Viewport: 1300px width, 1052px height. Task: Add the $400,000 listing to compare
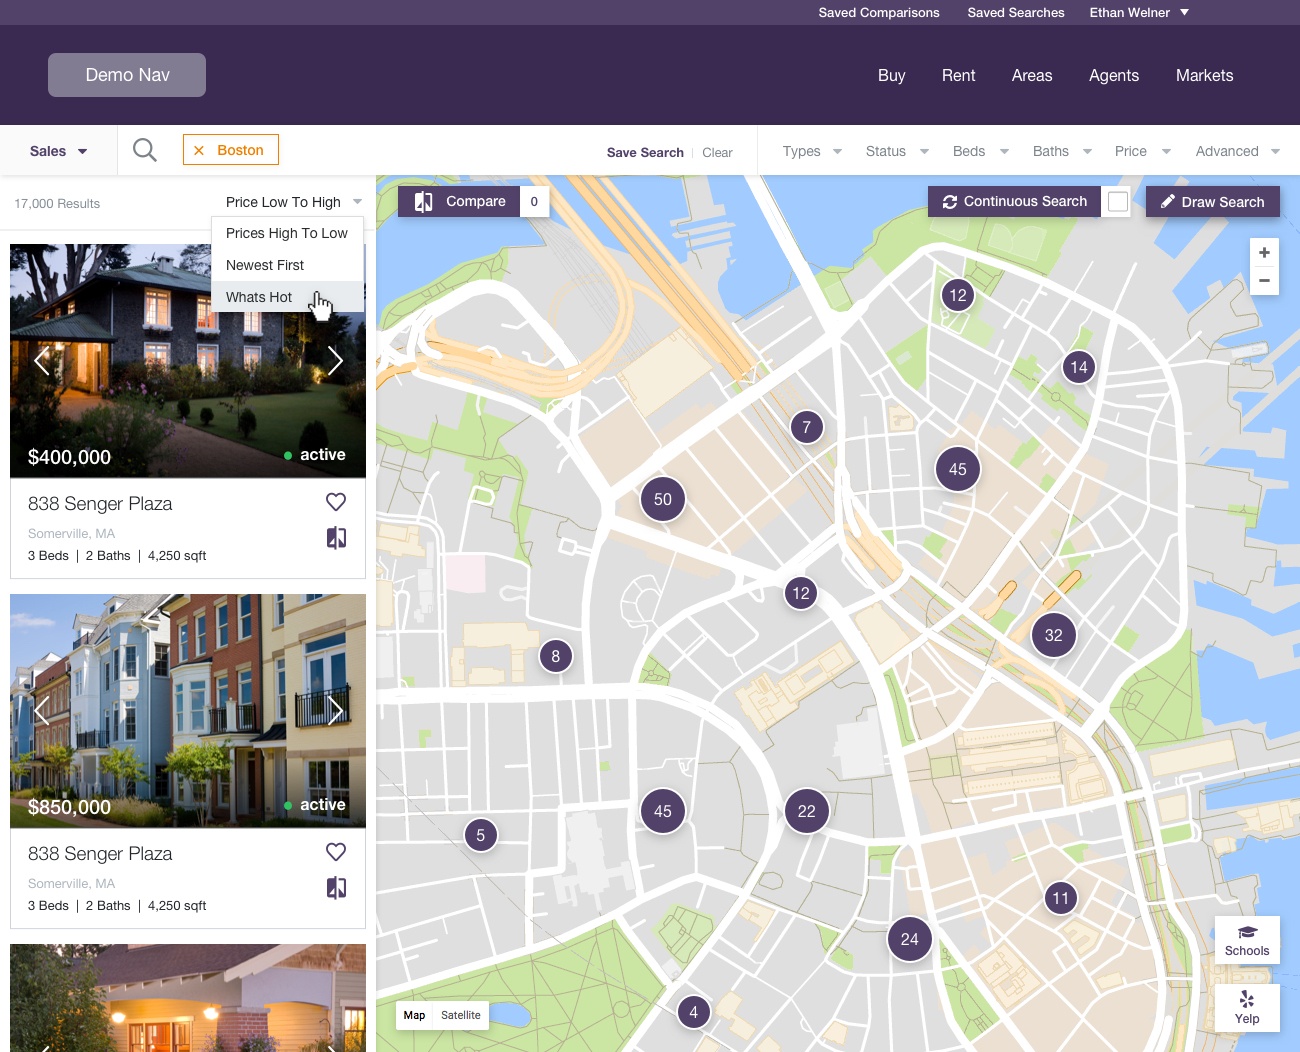336,538
